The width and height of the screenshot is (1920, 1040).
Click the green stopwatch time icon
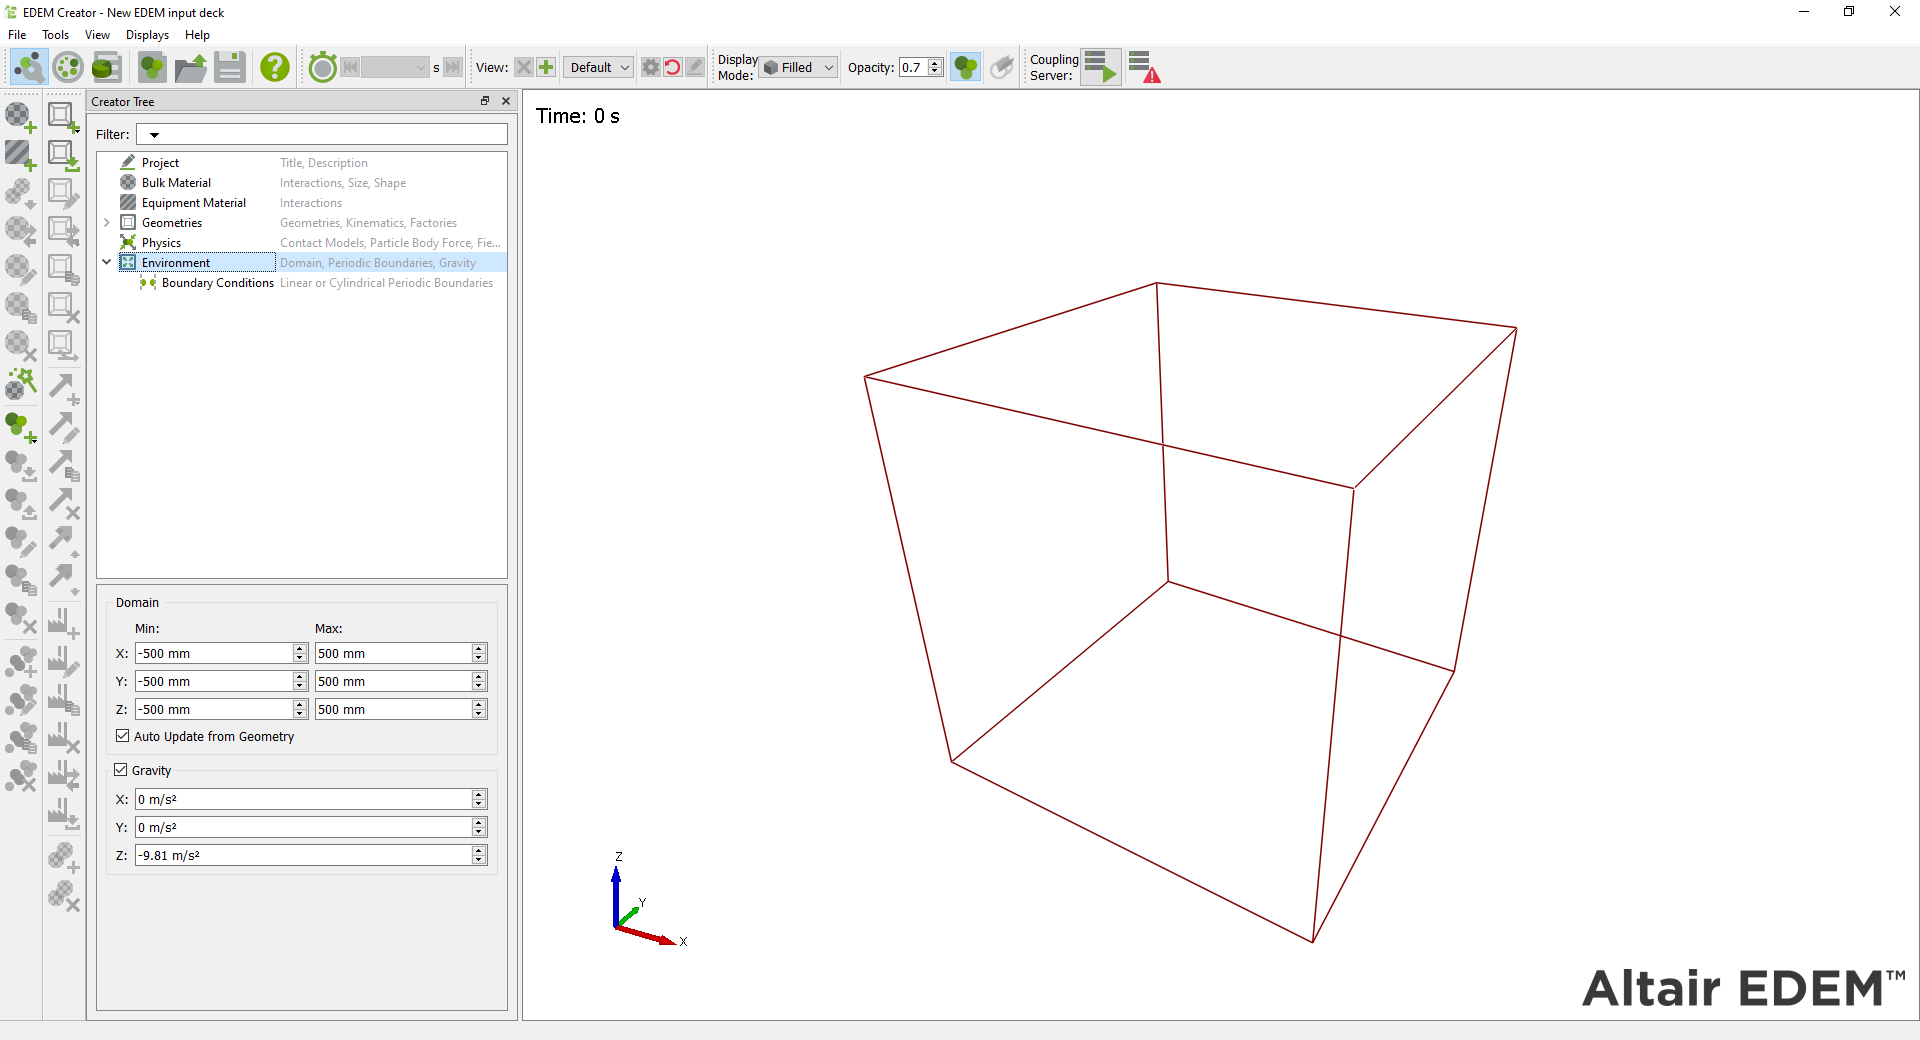coord(322,67)
